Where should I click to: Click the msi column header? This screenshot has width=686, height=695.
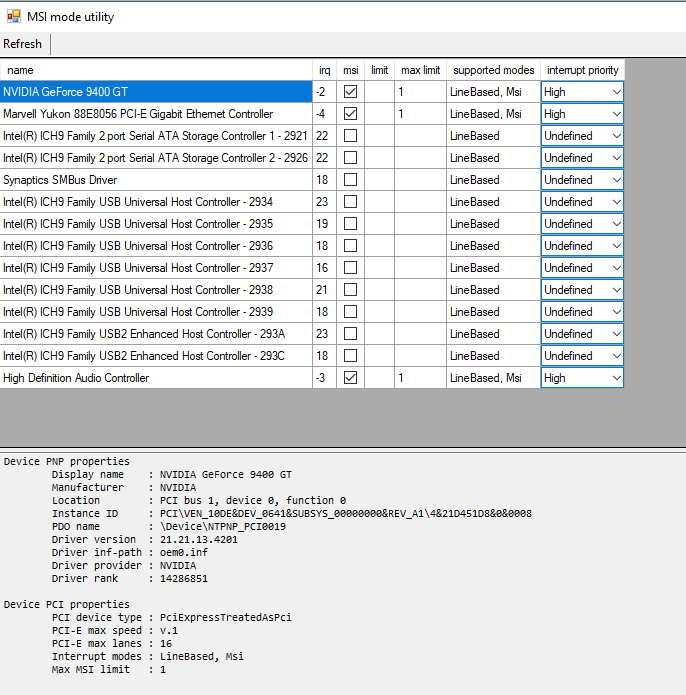point(351,70)
